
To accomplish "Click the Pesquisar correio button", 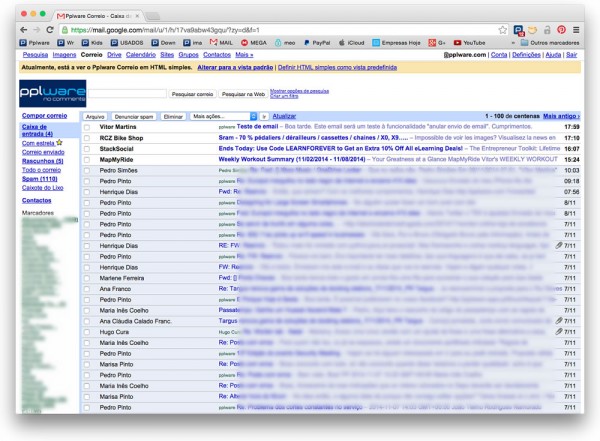I will click(x=192, y=94).
